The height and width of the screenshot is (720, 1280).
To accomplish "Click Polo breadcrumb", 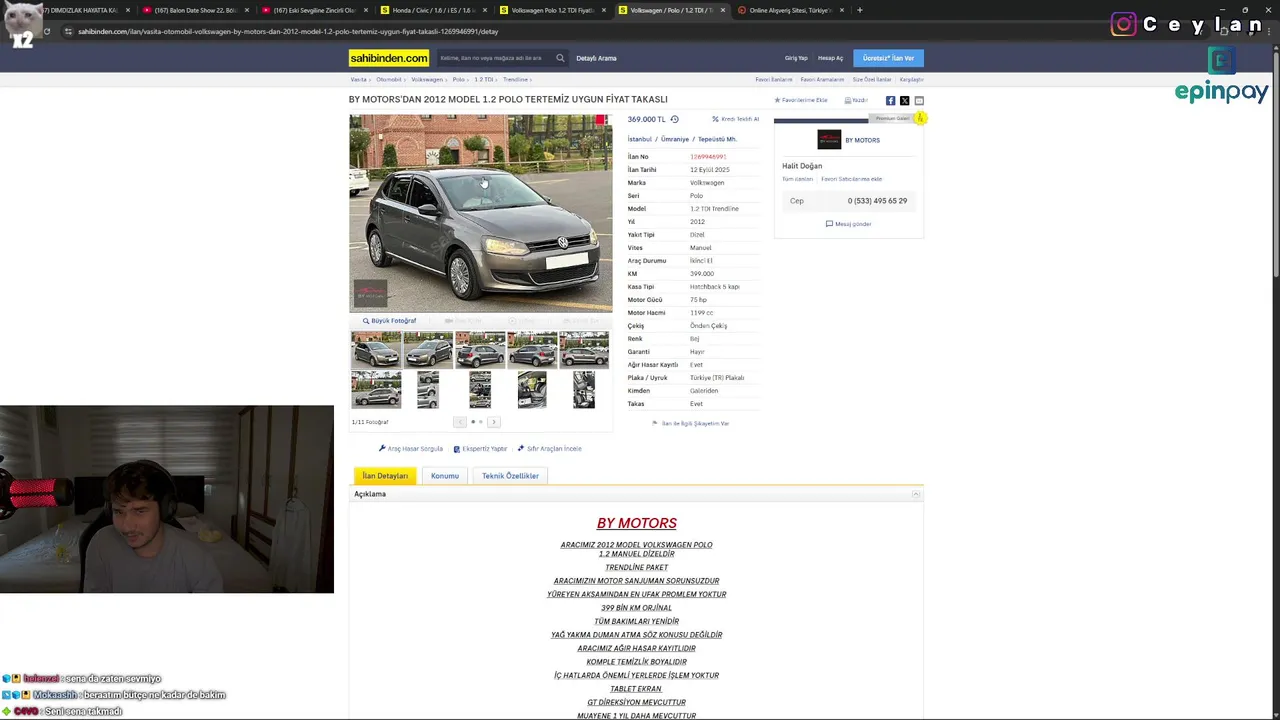I will coord(459,79).
